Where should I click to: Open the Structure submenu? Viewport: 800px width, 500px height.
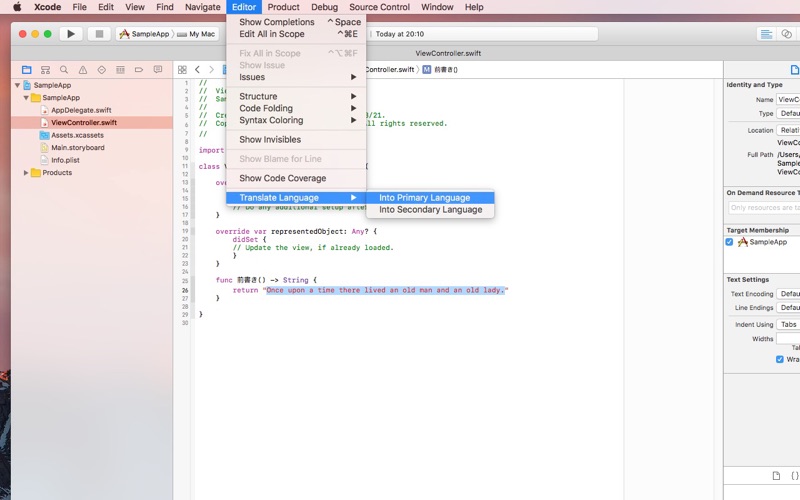click(296, 96)
